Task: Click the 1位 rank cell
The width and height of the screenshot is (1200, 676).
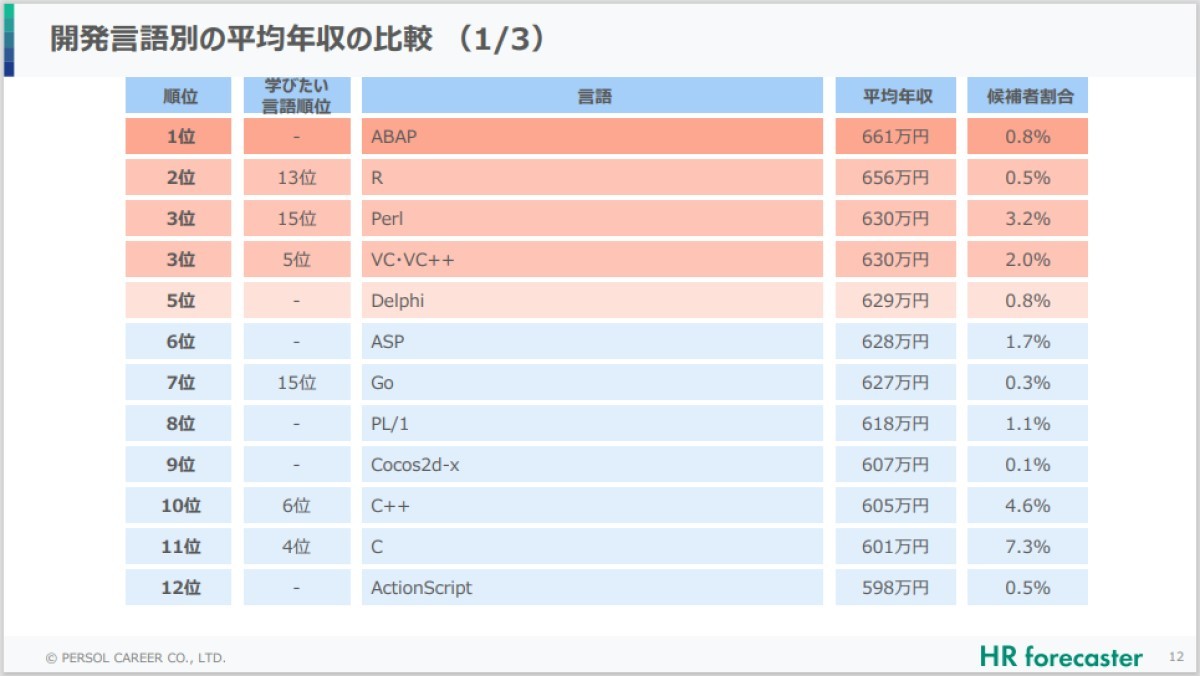Action: (178, 136)
